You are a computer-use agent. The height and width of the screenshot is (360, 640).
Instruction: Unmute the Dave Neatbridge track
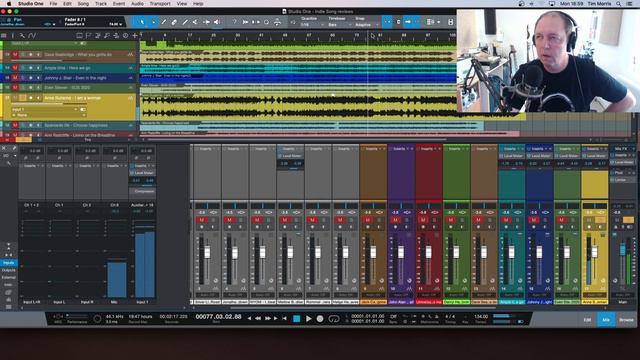[x=15, y=54]
